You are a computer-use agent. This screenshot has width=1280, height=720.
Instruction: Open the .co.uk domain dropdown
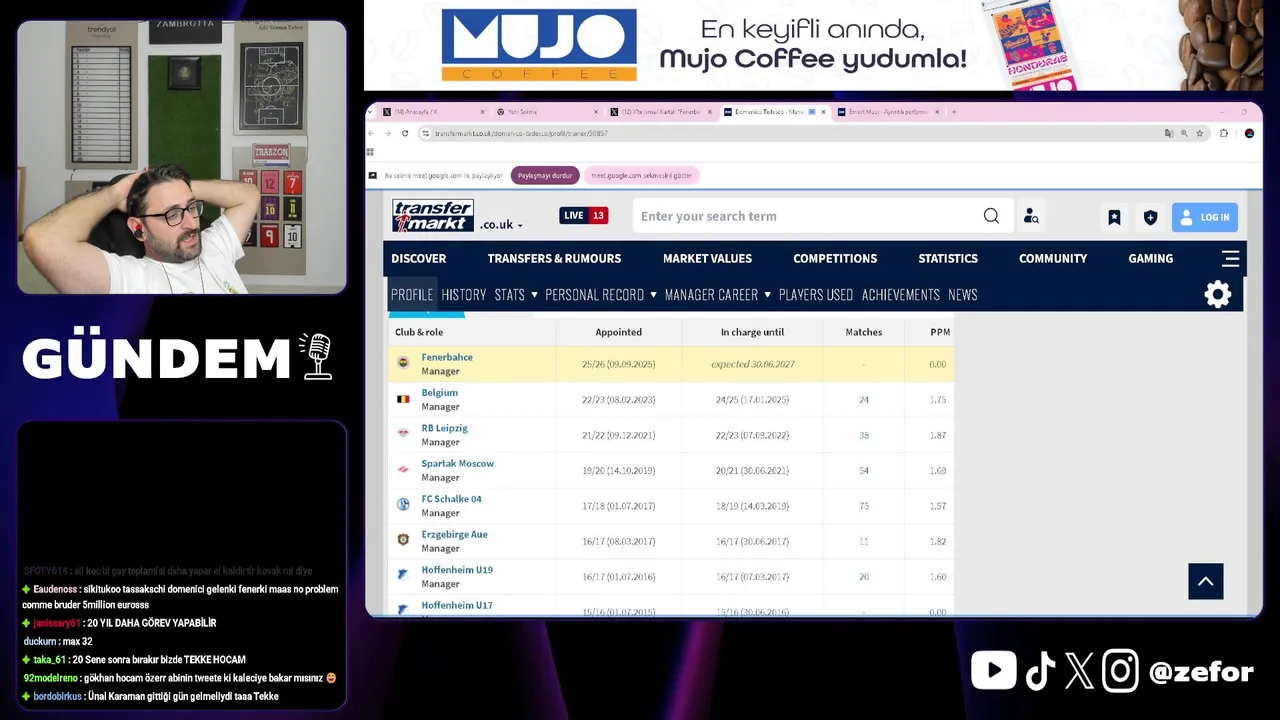(501, 225)
